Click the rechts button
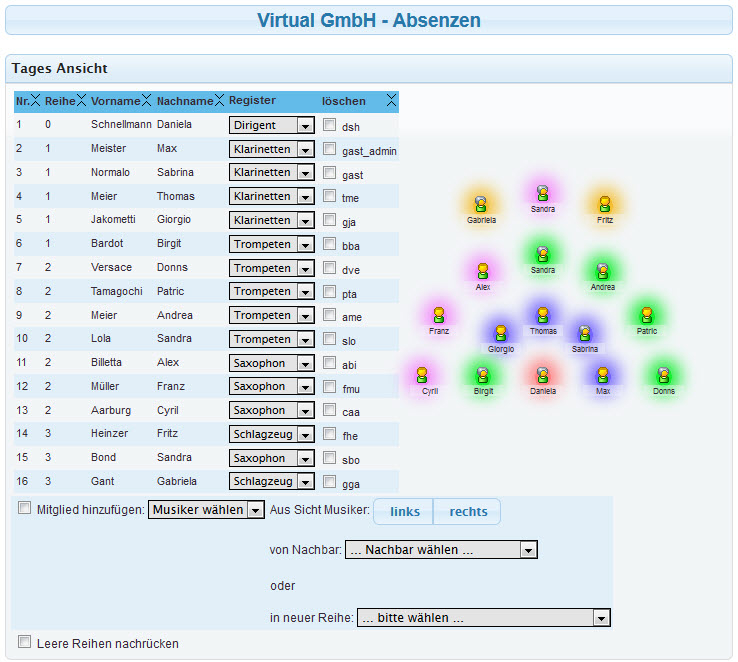The image size is (738, 662). click(x=468, y=512)
